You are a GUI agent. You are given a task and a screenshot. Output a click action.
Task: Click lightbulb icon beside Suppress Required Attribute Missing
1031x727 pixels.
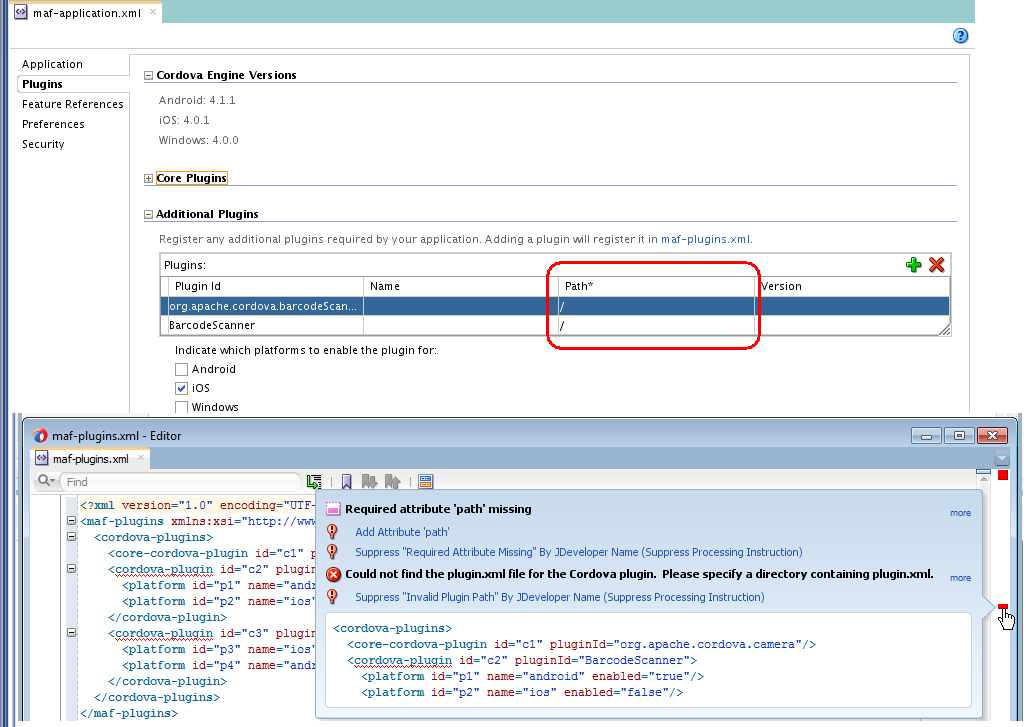tap(333, 551)
